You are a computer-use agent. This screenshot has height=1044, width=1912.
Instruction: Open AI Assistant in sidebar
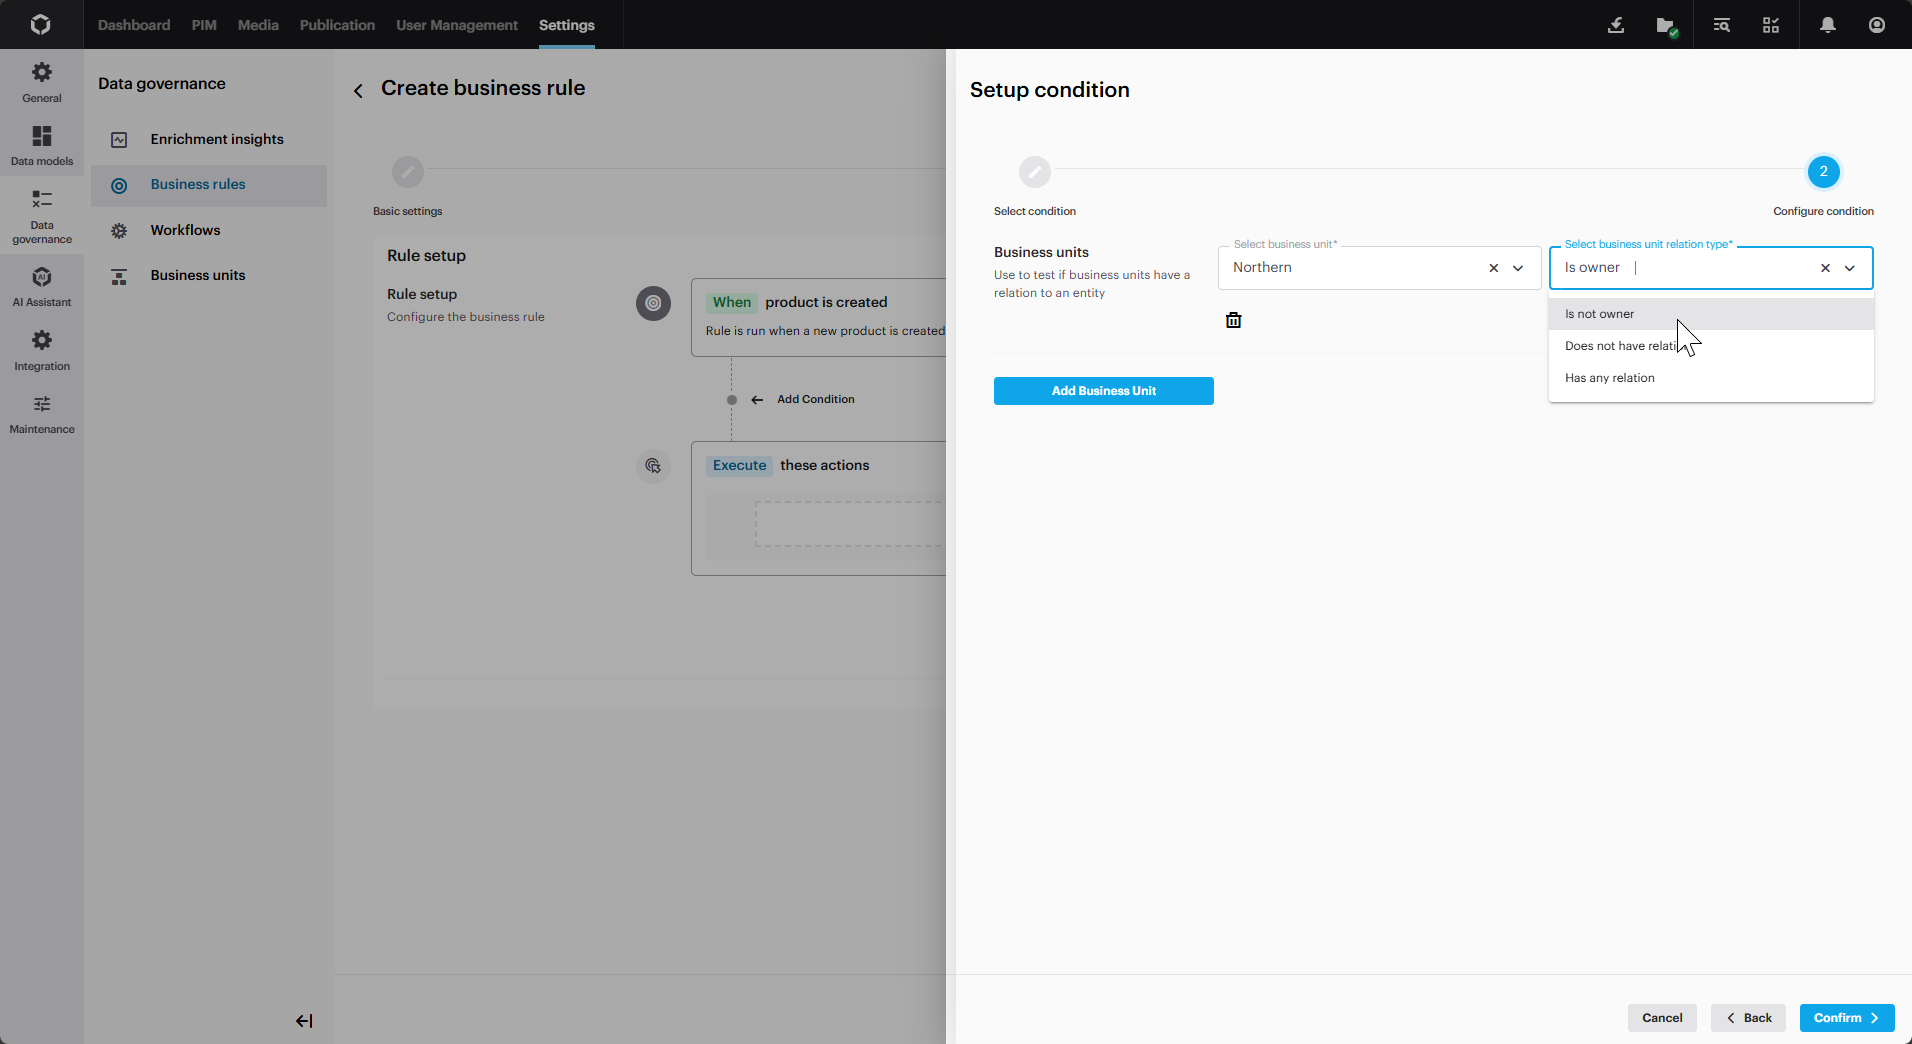pos(42,286)
